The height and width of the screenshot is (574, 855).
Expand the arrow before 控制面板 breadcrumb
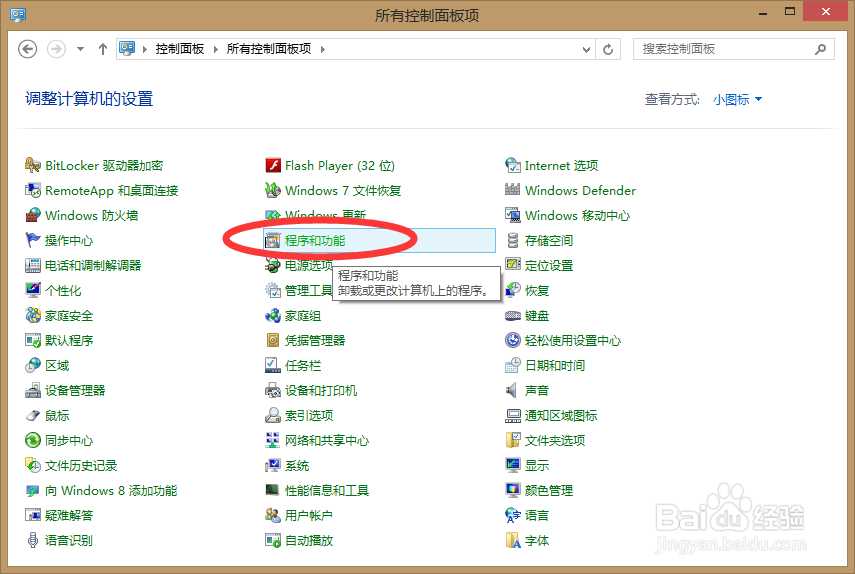click(144, 49)
